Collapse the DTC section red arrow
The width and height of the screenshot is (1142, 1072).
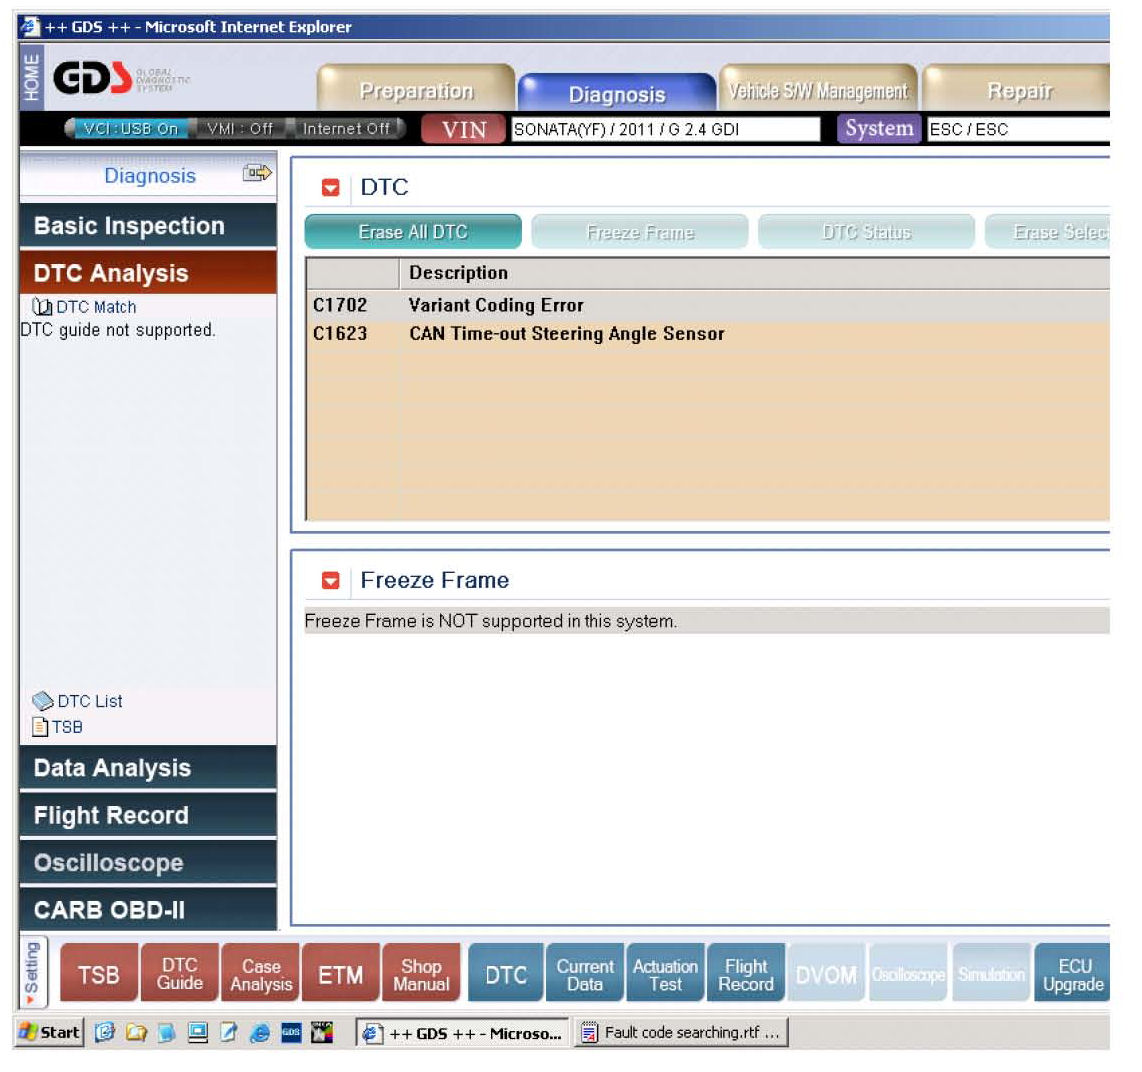[x=330, y=188]
